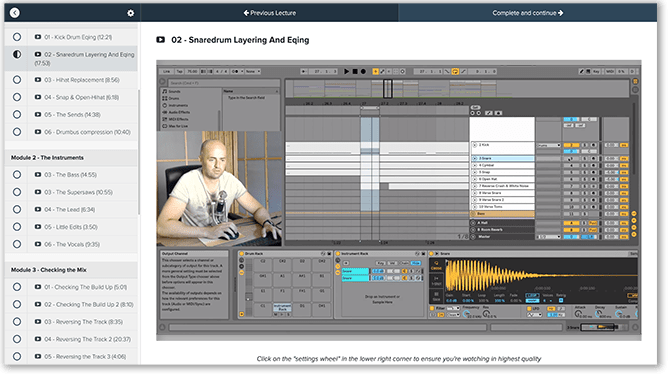Toggle 02 - Snaredrum Layering completion circle
Image resolution: width=672 pixels, height=378 pixels.
click(17, 54)
